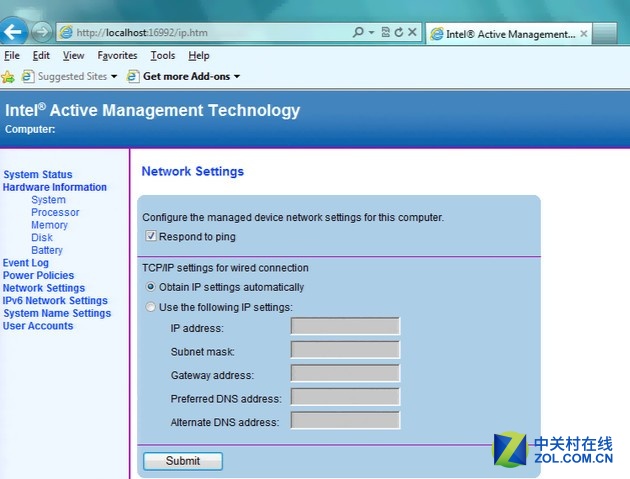Expand the Get more Add-ons dropdown arrow

pos(237,76)
